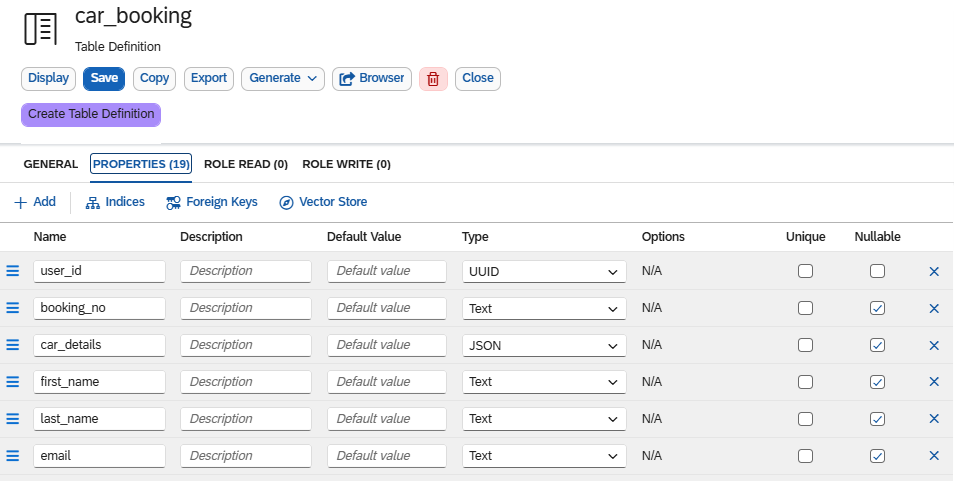Open the type dropdown for last_name
Image resolution: width=954 pixels, height=481 pixels.
click(x=544, y=419)
